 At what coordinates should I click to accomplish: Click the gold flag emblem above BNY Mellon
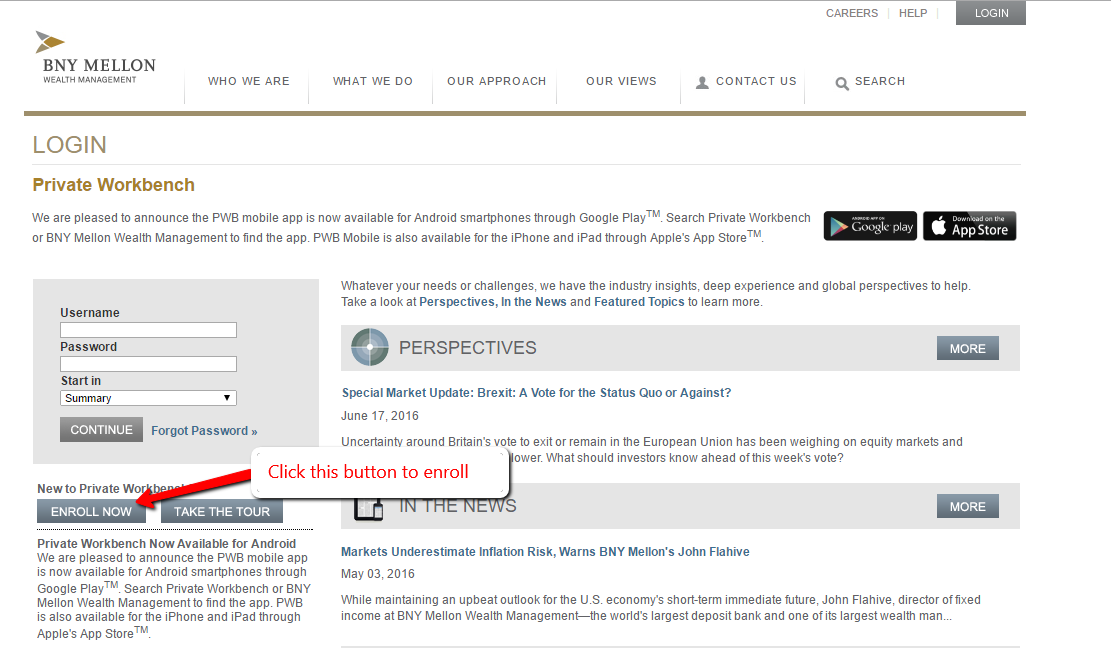[x=52, y=40]
